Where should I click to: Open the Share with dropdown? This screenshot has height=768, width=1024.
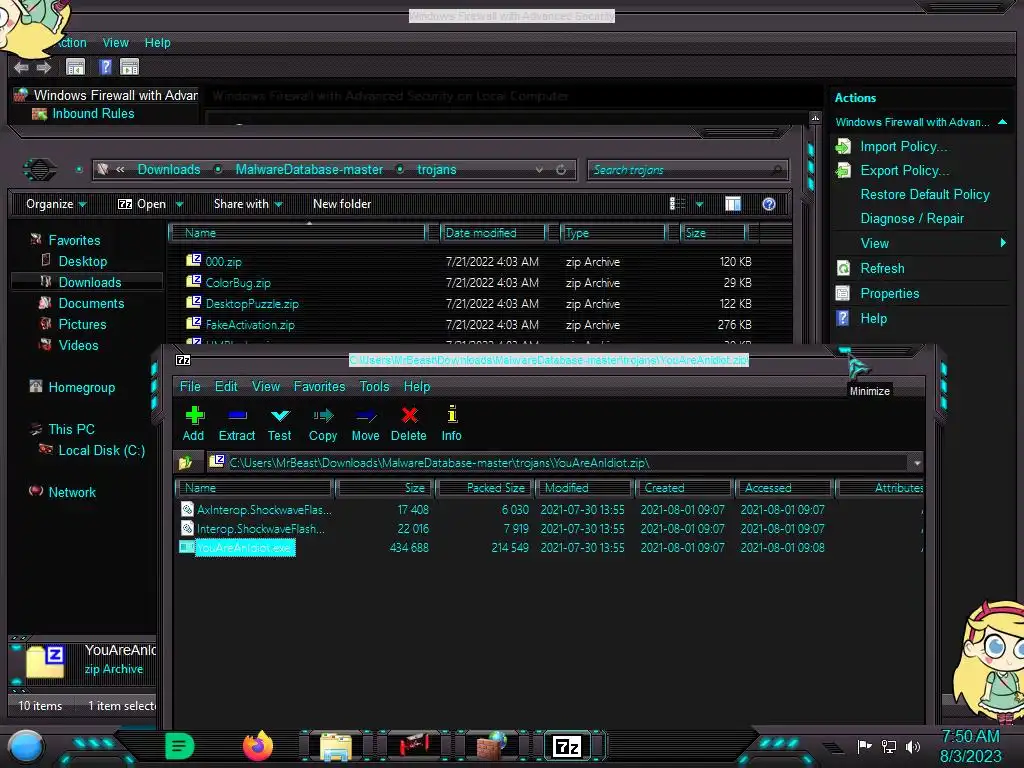pos(248,204)
